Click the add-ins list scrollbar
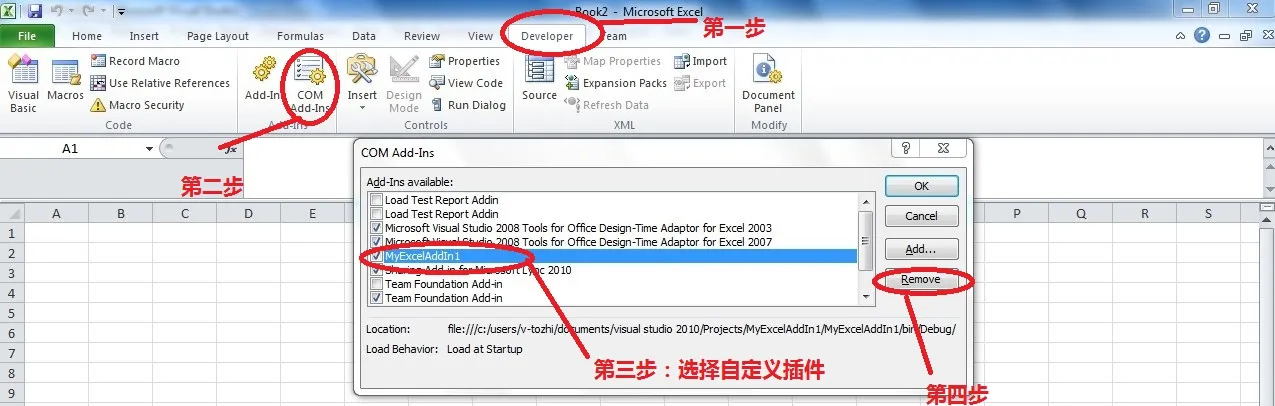The height and width of the screenshot is (406, 1275). [866, 249]
